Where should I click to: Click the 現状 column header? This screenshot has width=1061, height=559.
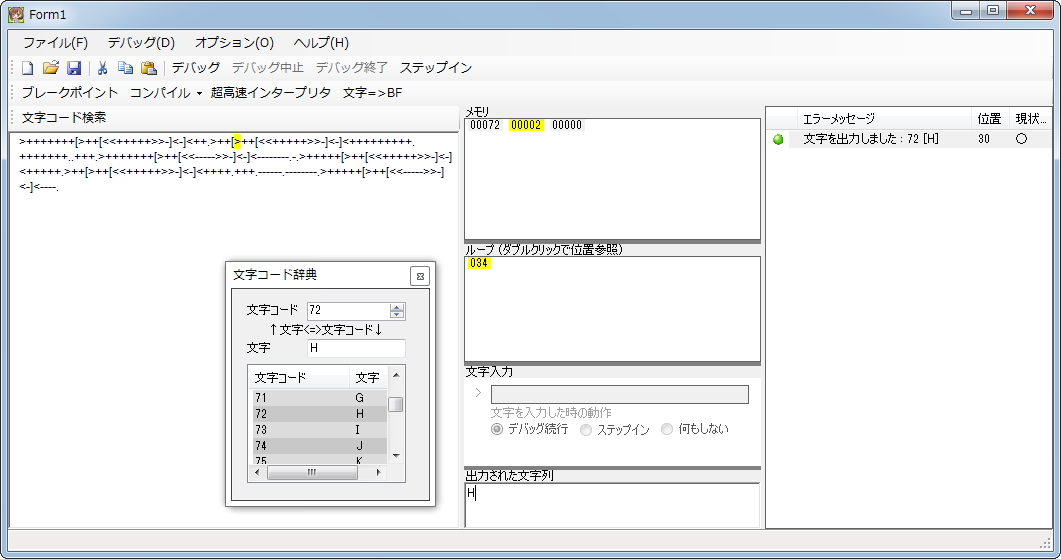[x=1030, y=119]
